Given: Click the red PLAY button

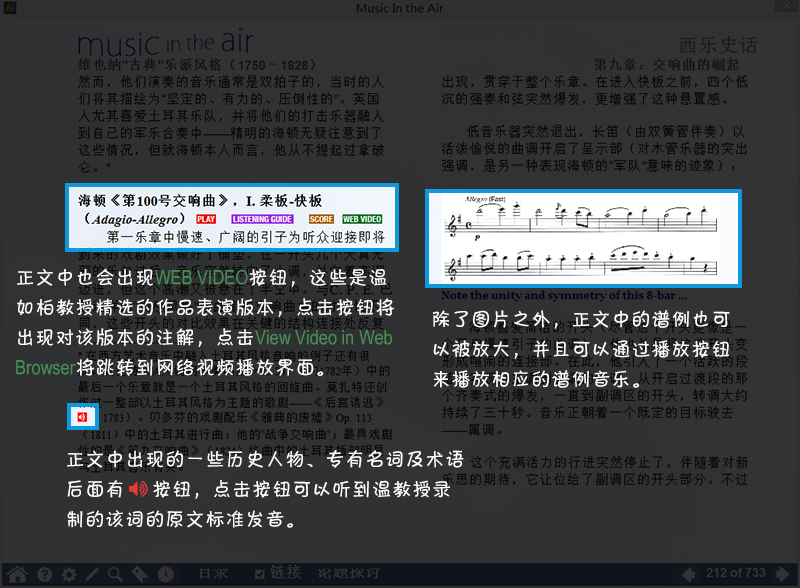Looking at the screenshot, I should tap(206, 219).
